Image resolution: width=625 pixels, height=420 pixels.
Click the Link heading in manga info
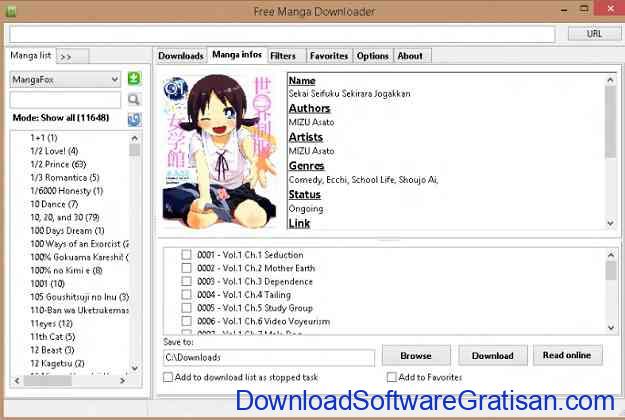pos(299,224)
